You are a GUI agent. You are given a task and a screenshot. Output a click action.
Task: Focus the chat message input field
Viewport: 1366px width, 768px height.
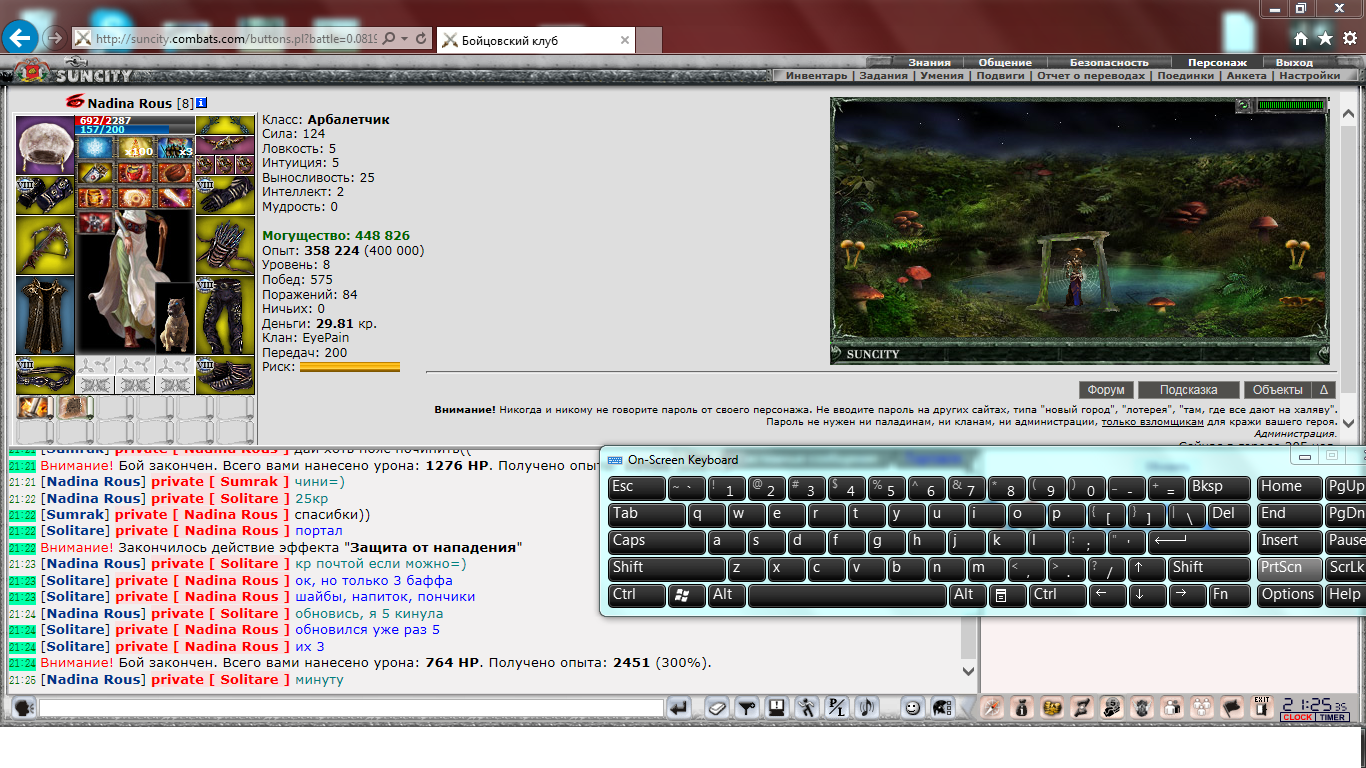(x=351, y=708)
